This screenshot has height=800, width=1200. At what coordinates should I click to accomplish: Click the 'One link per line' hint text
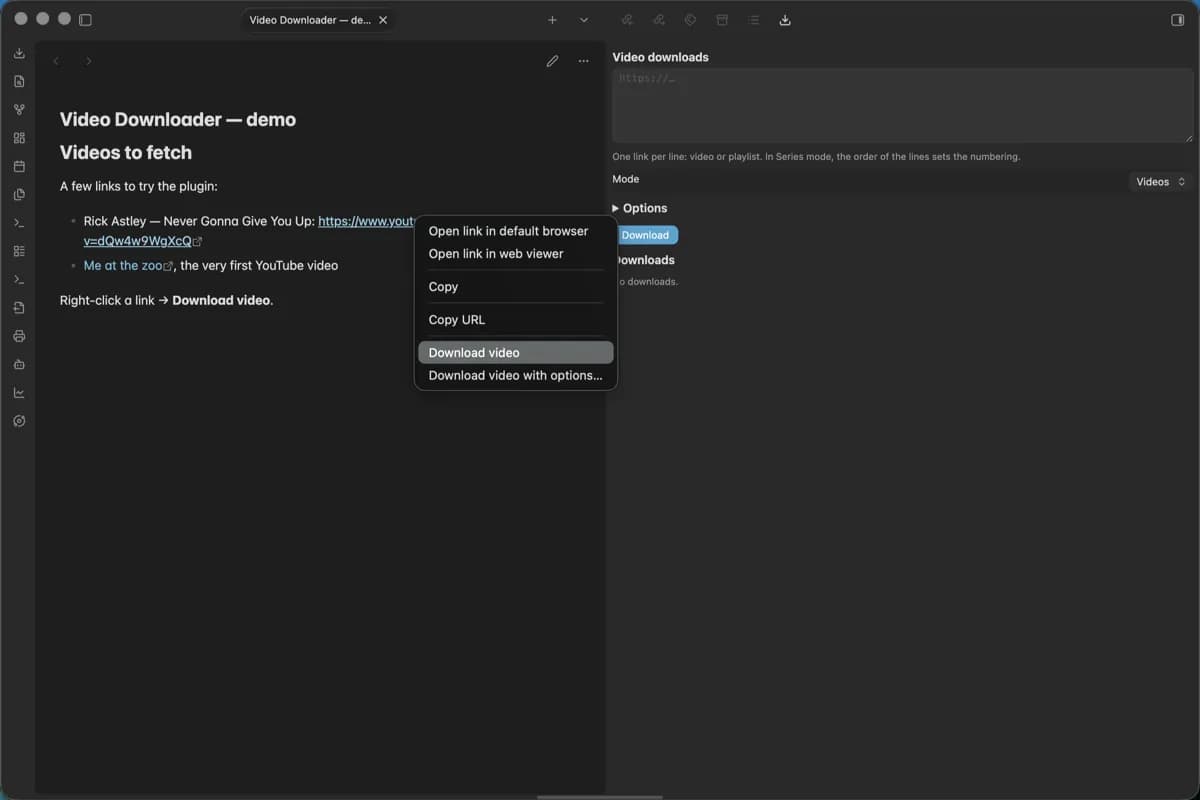(x=816, y=157)
